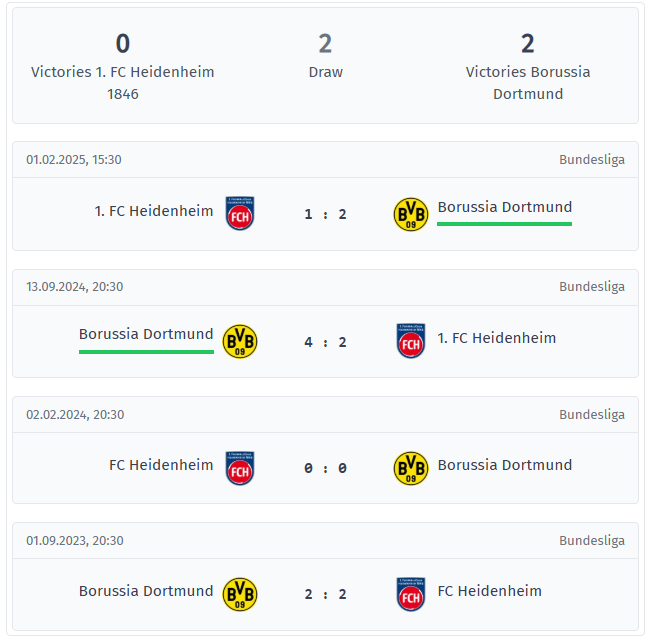Click Bundesliga label on 01.02.2025 match
Viewport: 650px width, 640px height.
[591, 160]
